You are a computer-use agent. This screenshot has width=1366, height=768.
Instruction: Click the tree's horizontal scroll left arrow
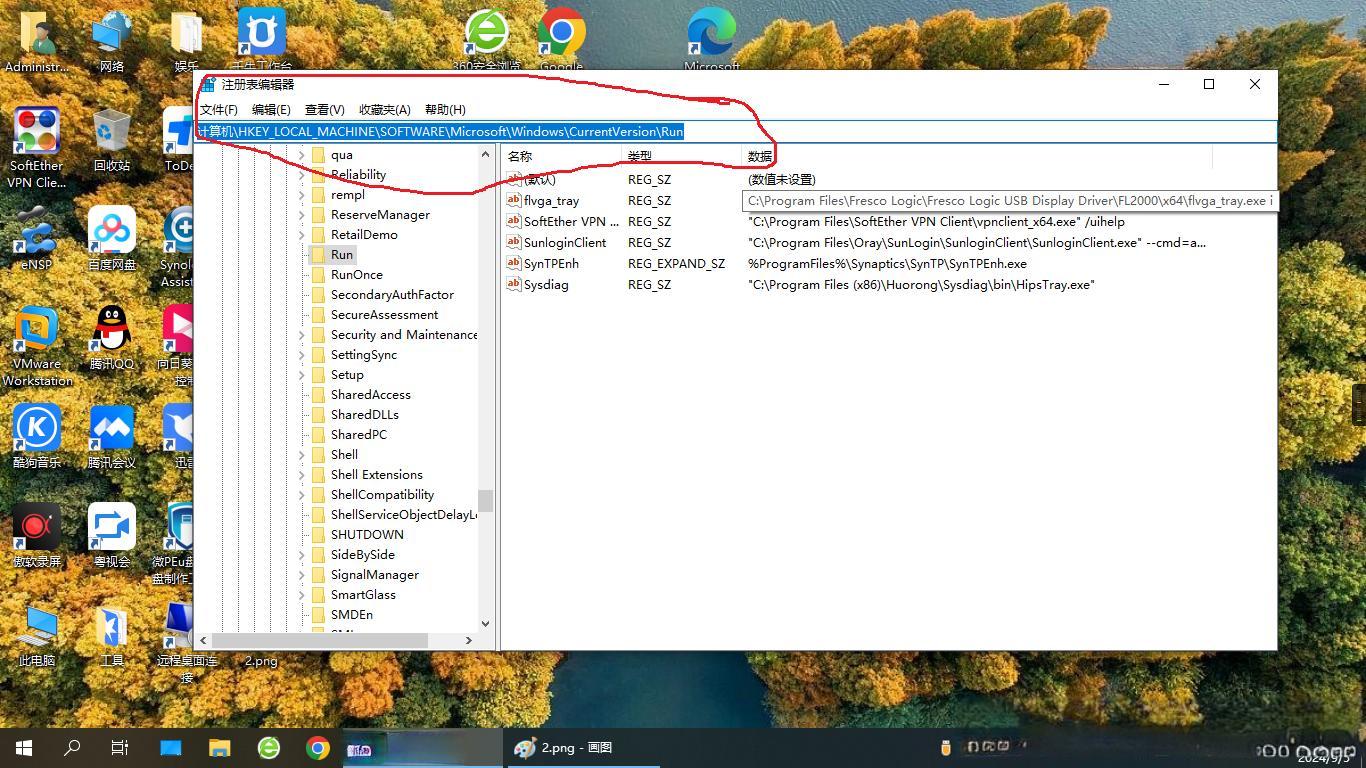[x=203, y=640]
